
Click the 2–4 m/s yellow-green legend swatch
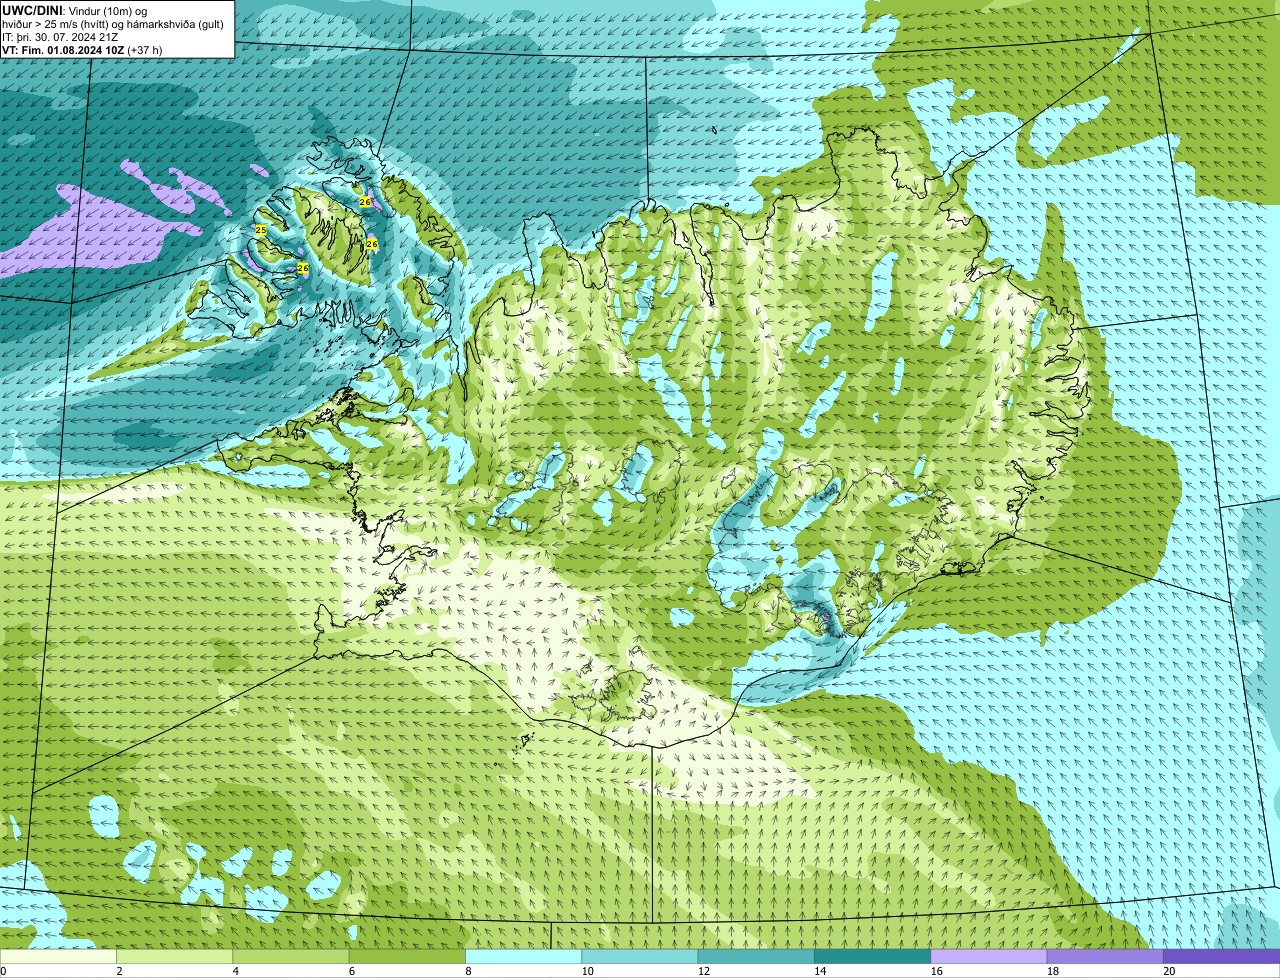click(174, 956)
